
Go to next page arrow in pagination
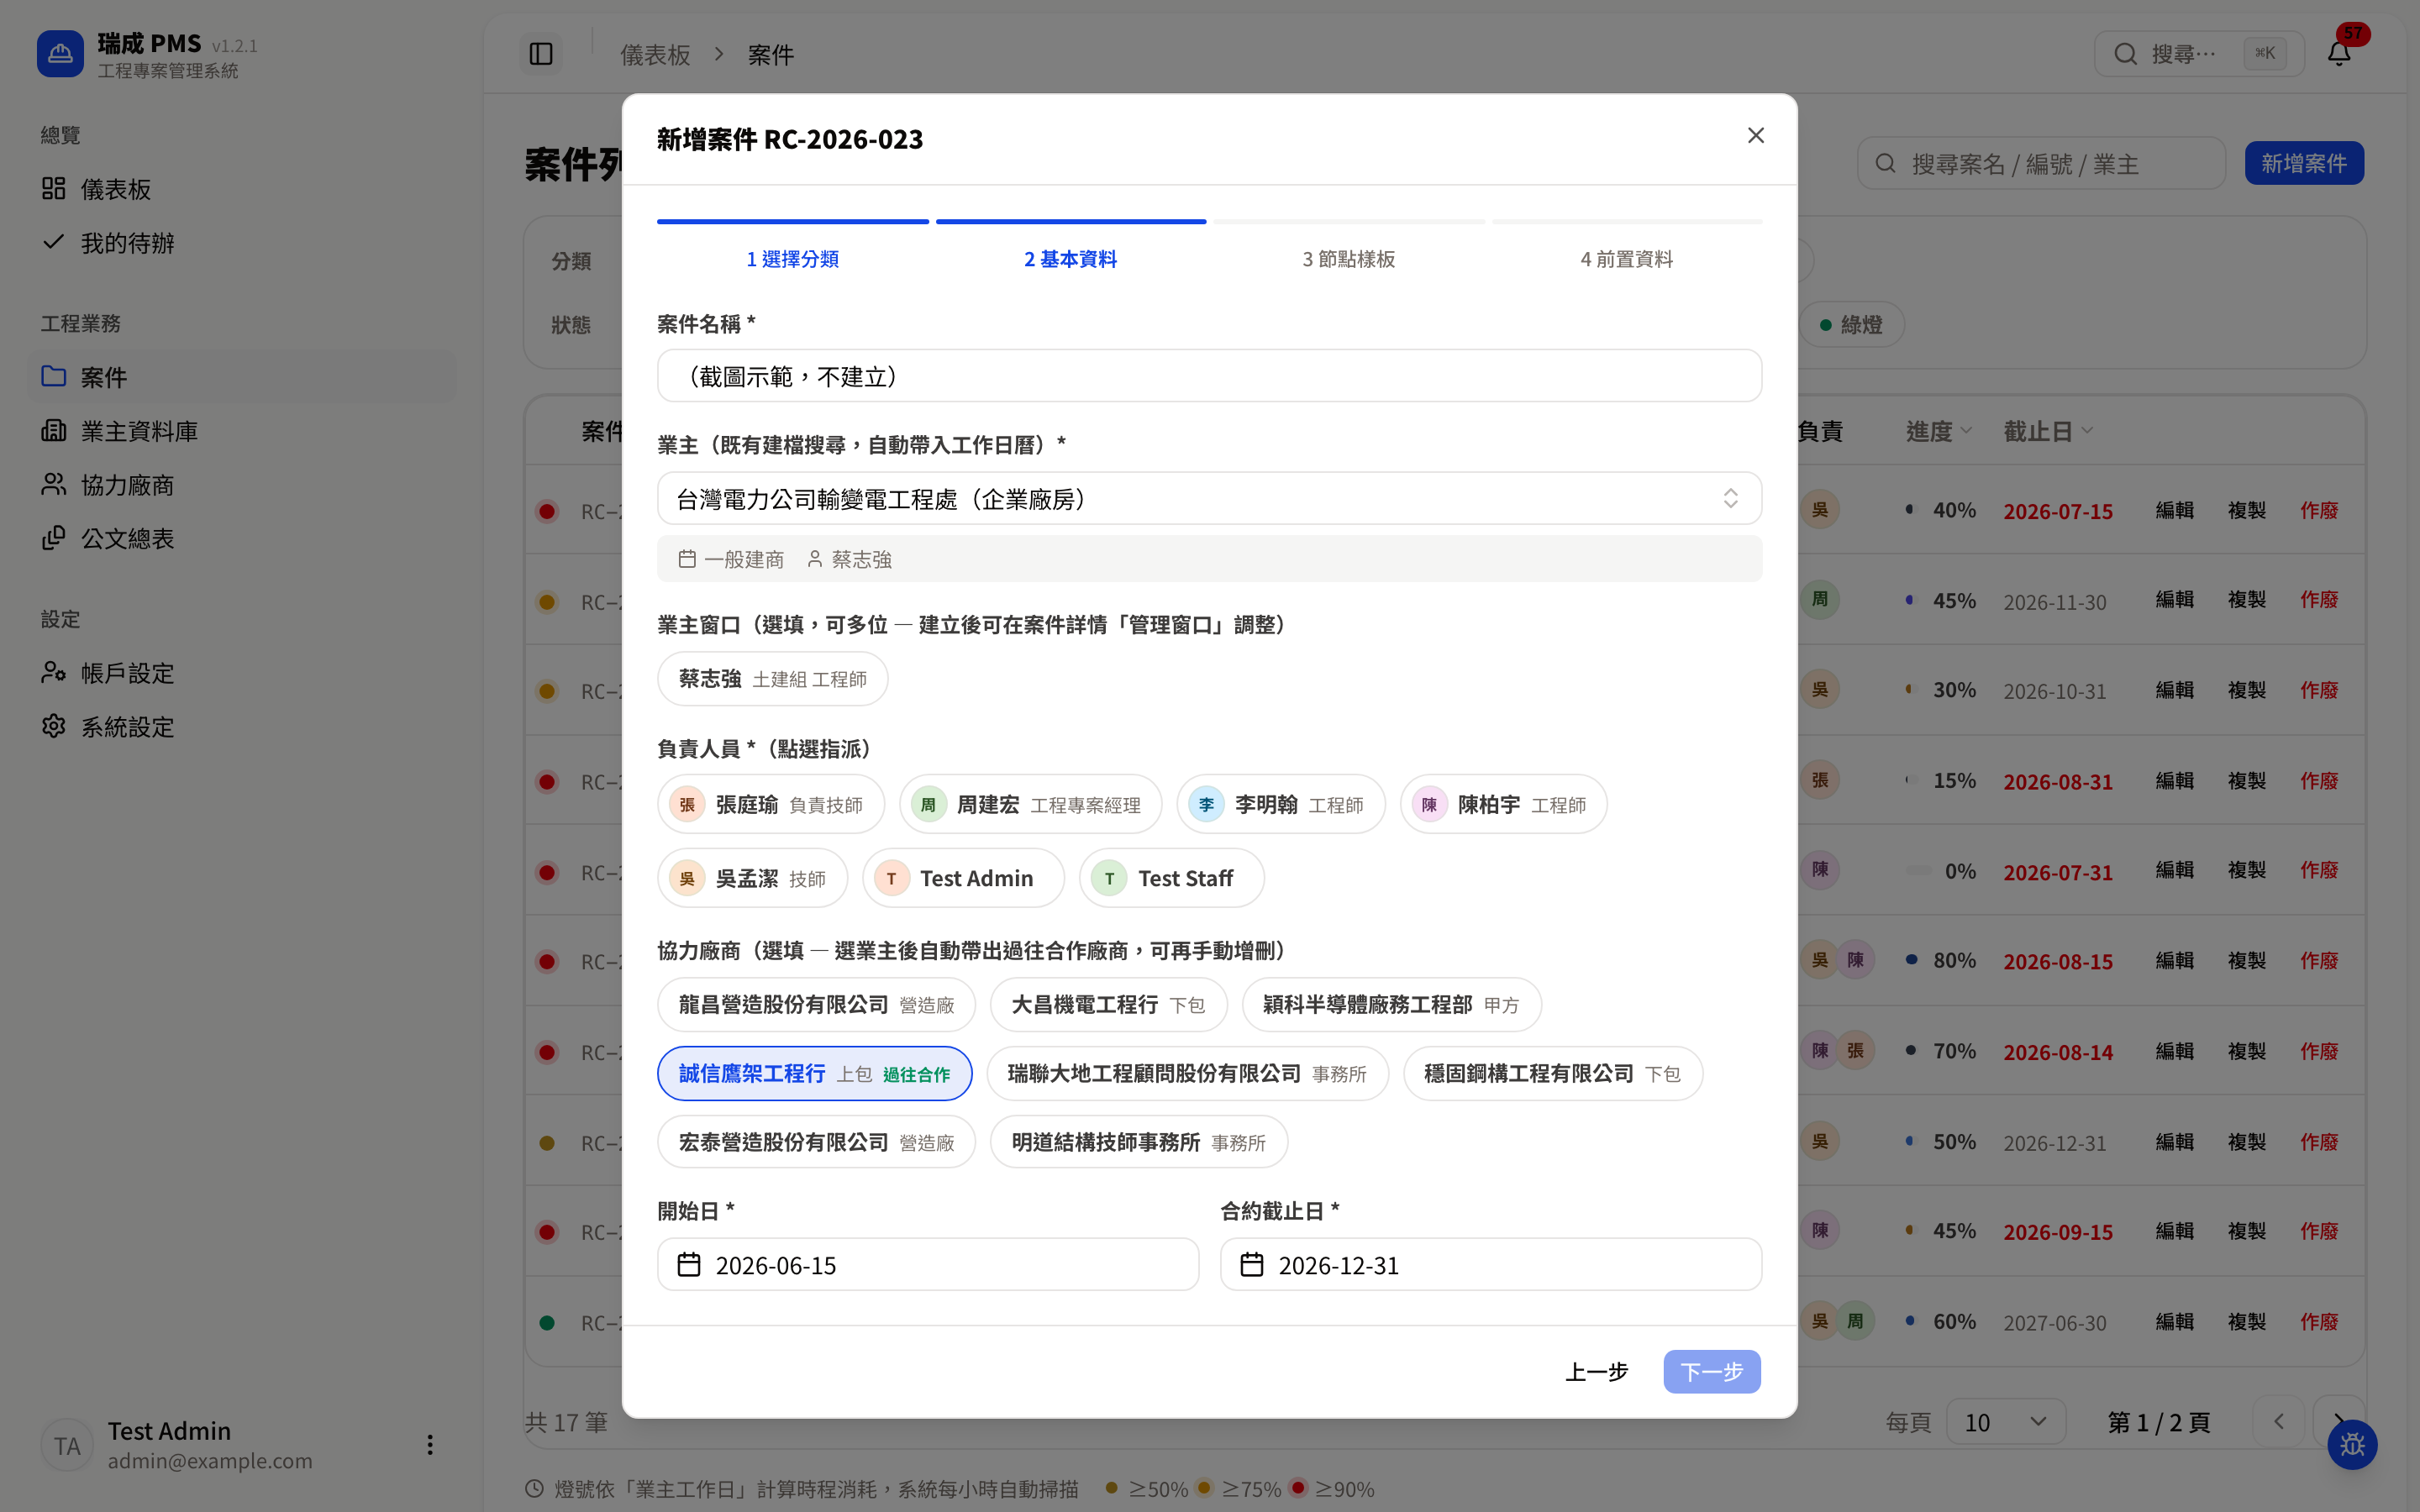point(2339,1421)
